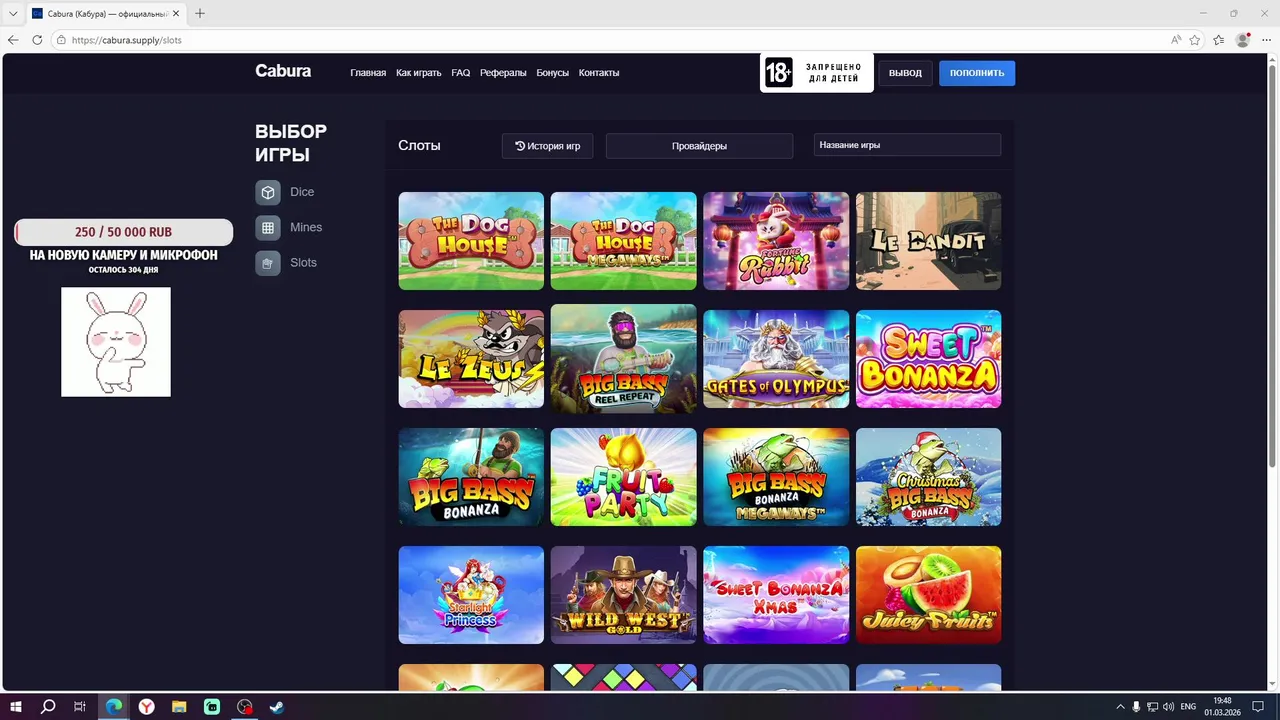Select the Big Bass Bonanza slot
The height and width of the screenshot is (720, 1280).
[471, 477]
